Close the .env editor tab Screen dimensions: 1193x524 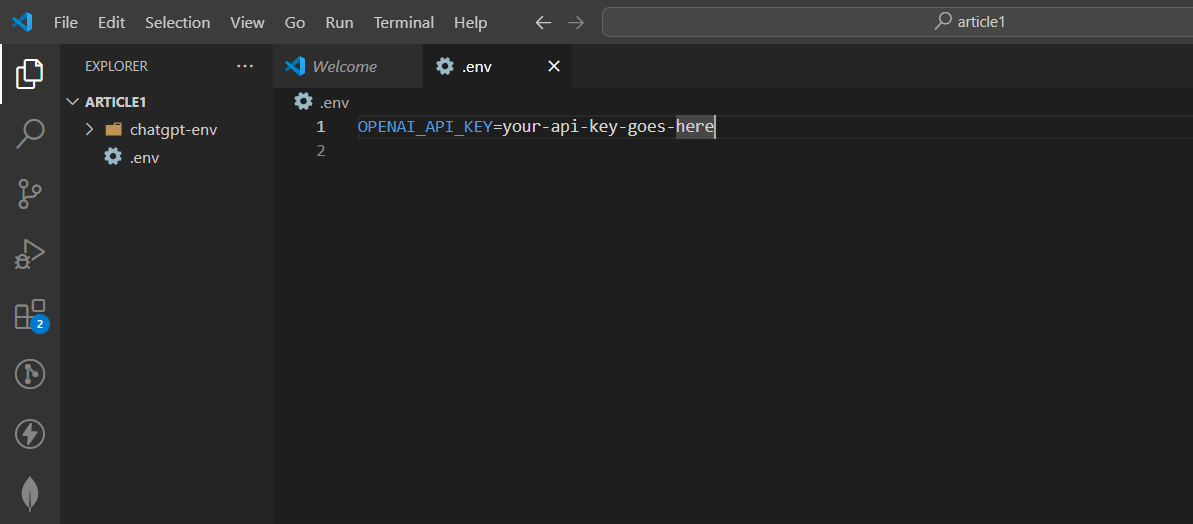click(554, 66)
